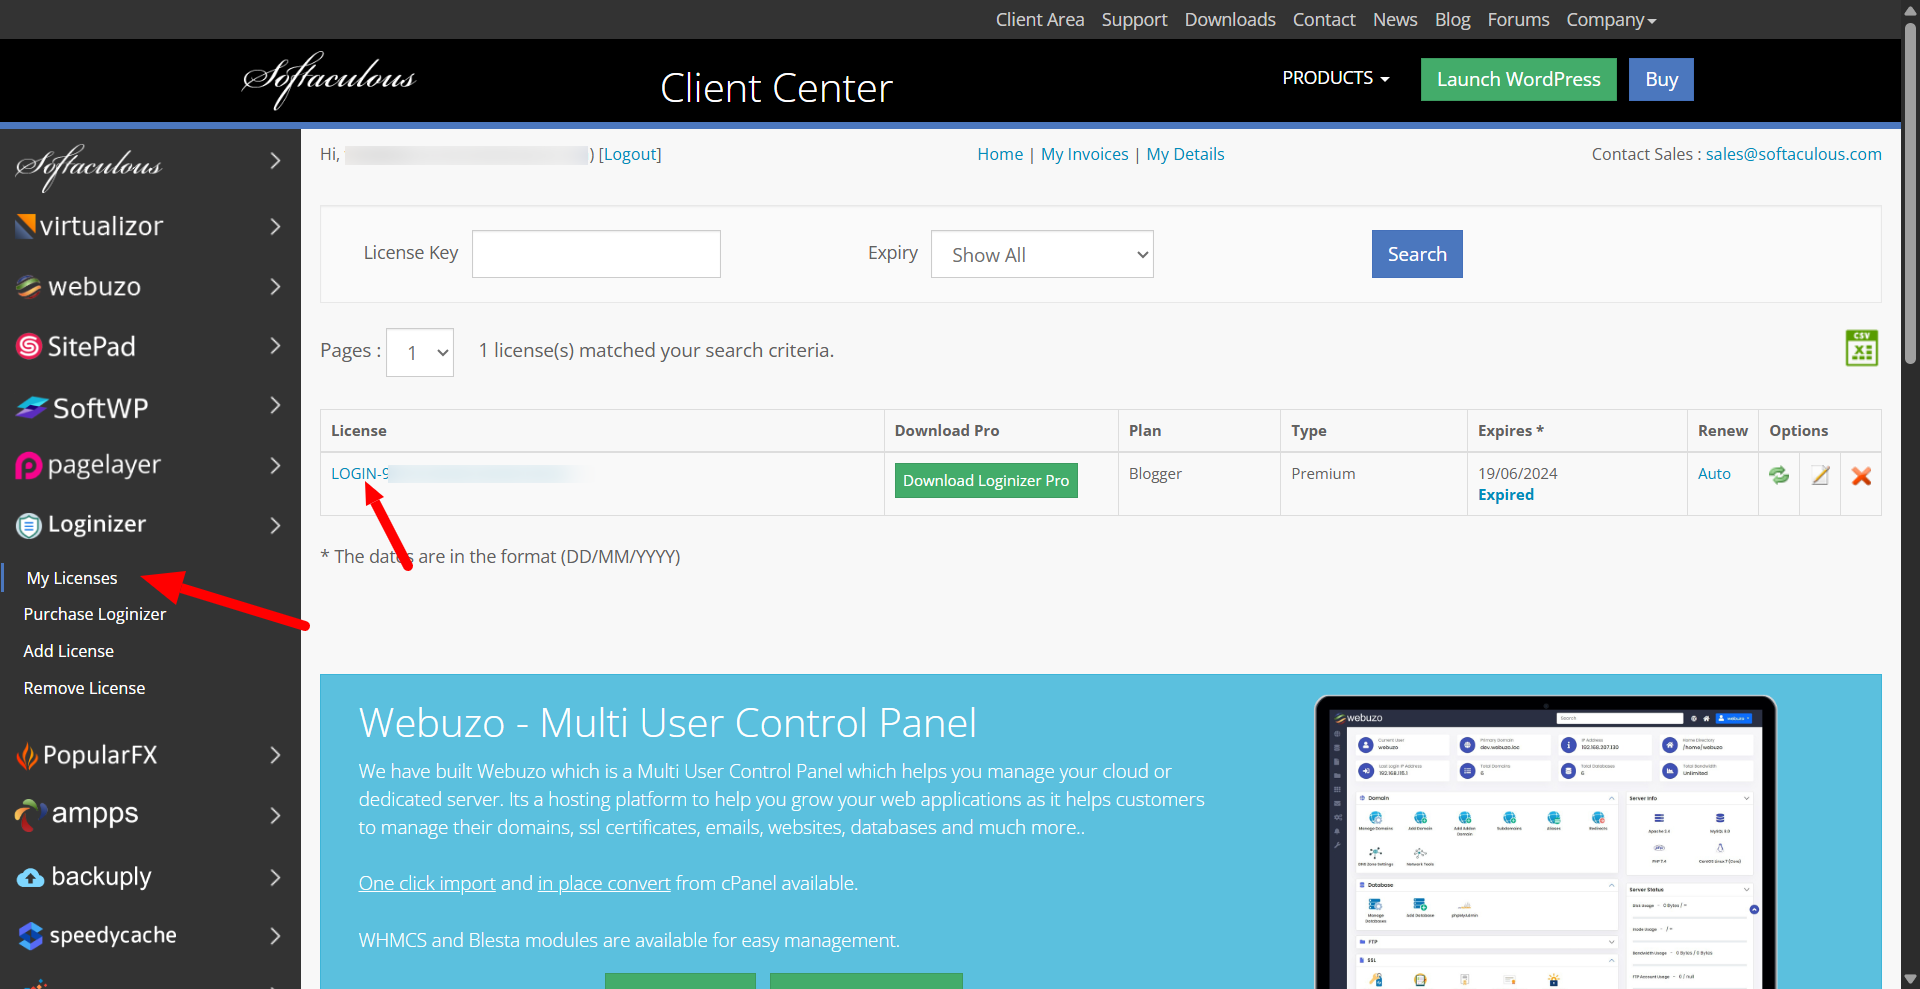Screen dimensions: 1920x989
Task: Expand the SitePad sidebar section
Action: (276, 346)
